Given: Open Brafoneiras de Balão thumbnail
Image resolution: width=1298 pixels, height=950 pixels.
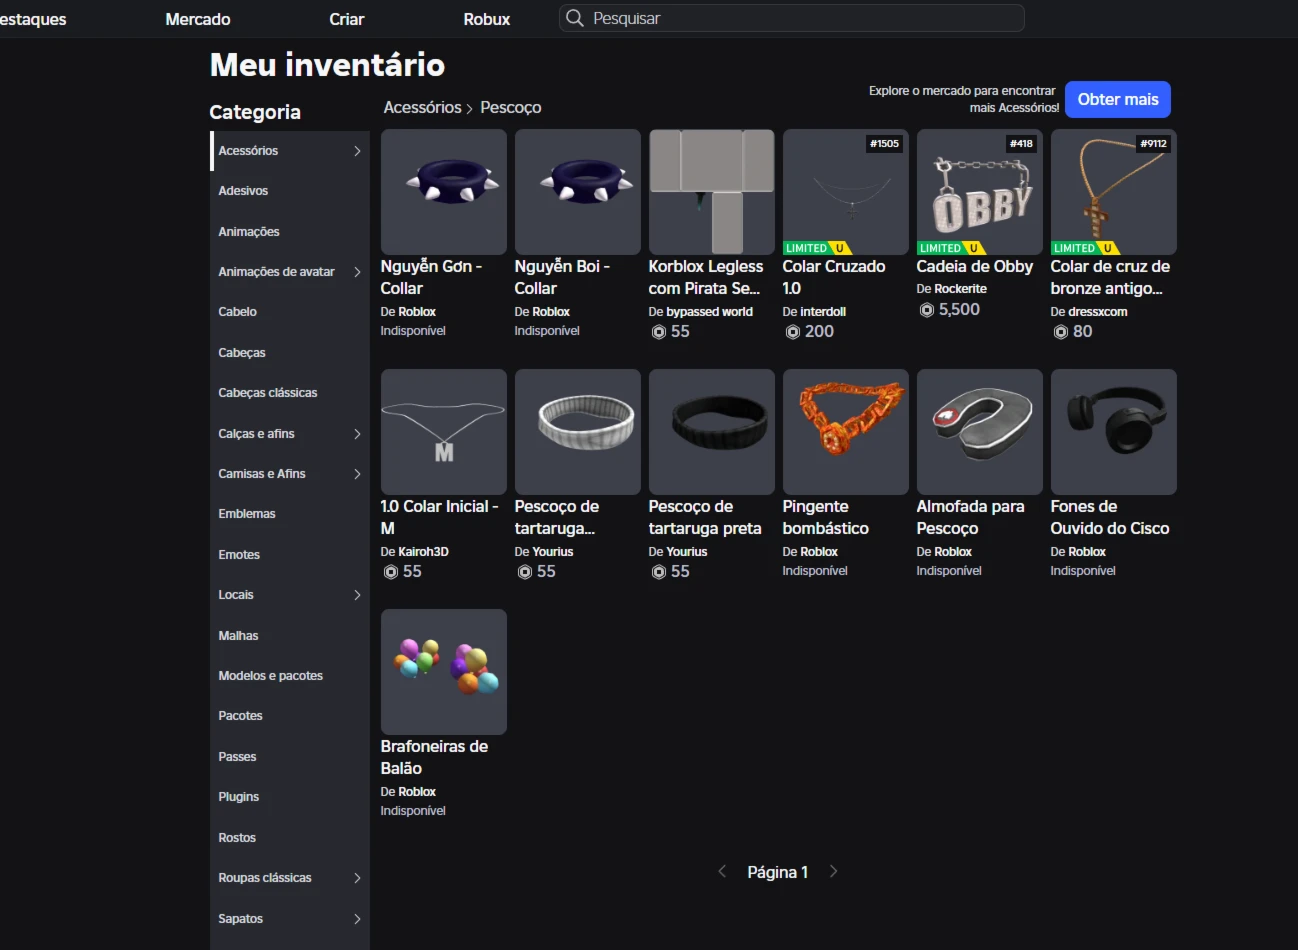Looking at the screenshot, I should (x=444, y=672).
